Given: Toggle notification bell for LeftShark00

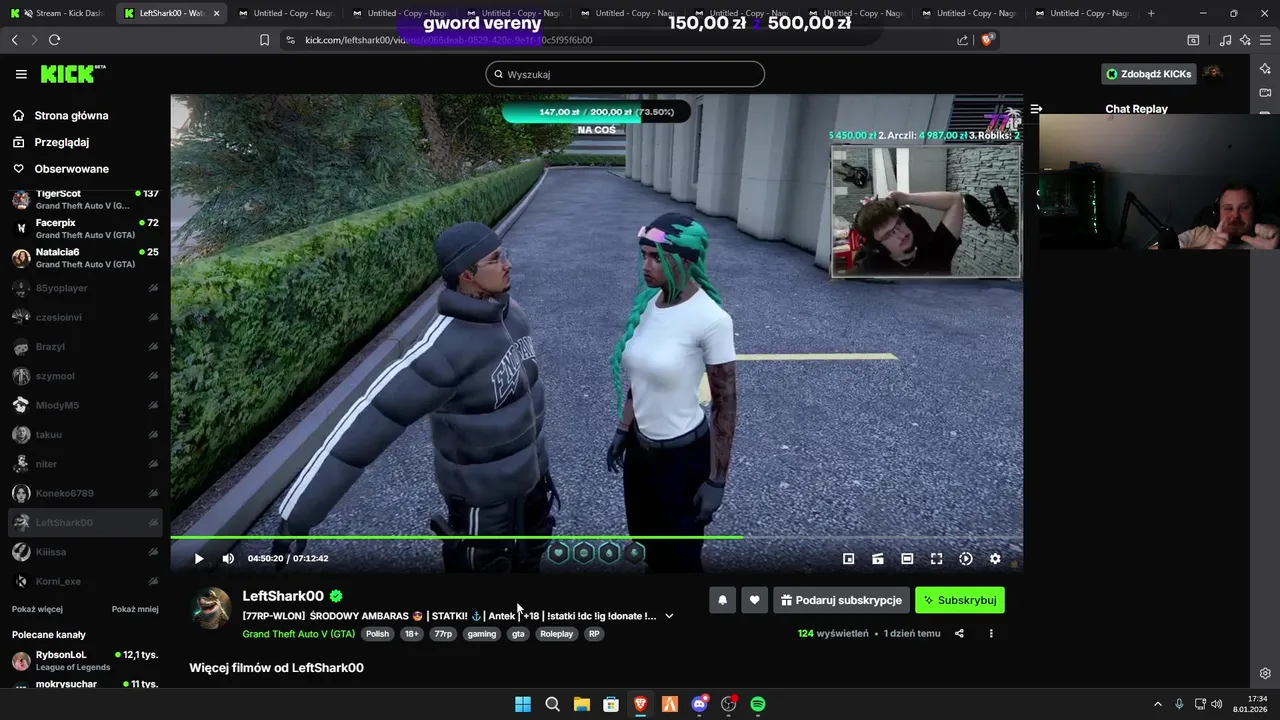Looking at the screenshot, I should 722,600.
